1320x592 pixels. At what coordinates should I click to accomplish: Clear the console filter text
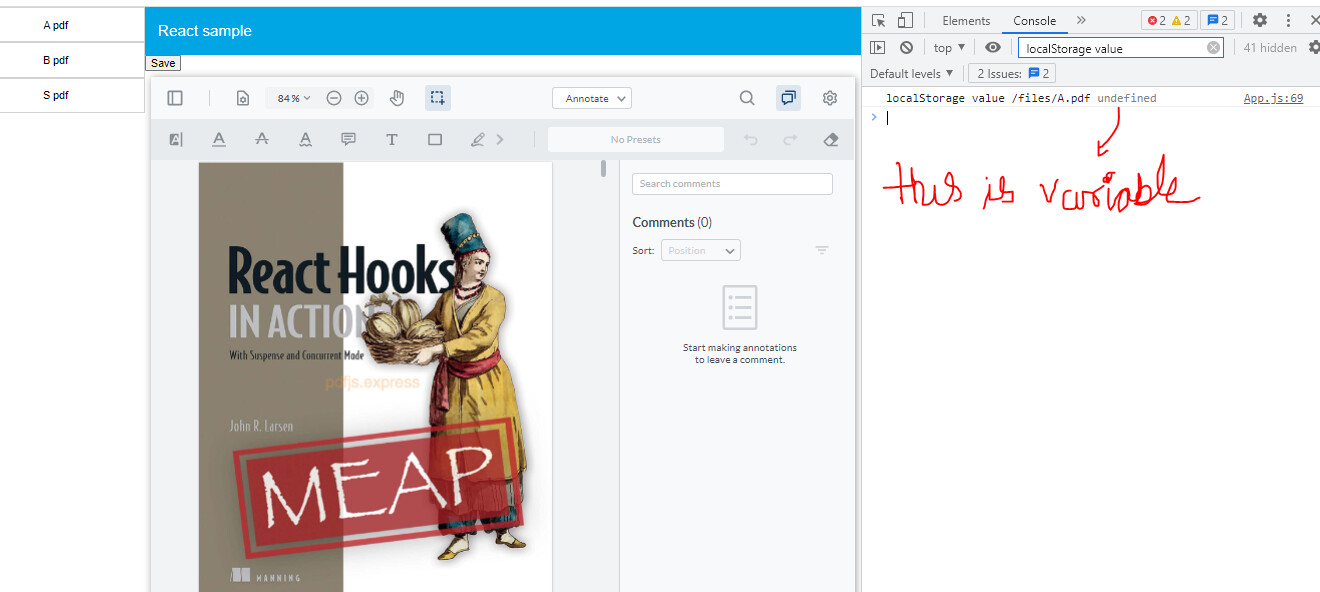point(1214,48)
